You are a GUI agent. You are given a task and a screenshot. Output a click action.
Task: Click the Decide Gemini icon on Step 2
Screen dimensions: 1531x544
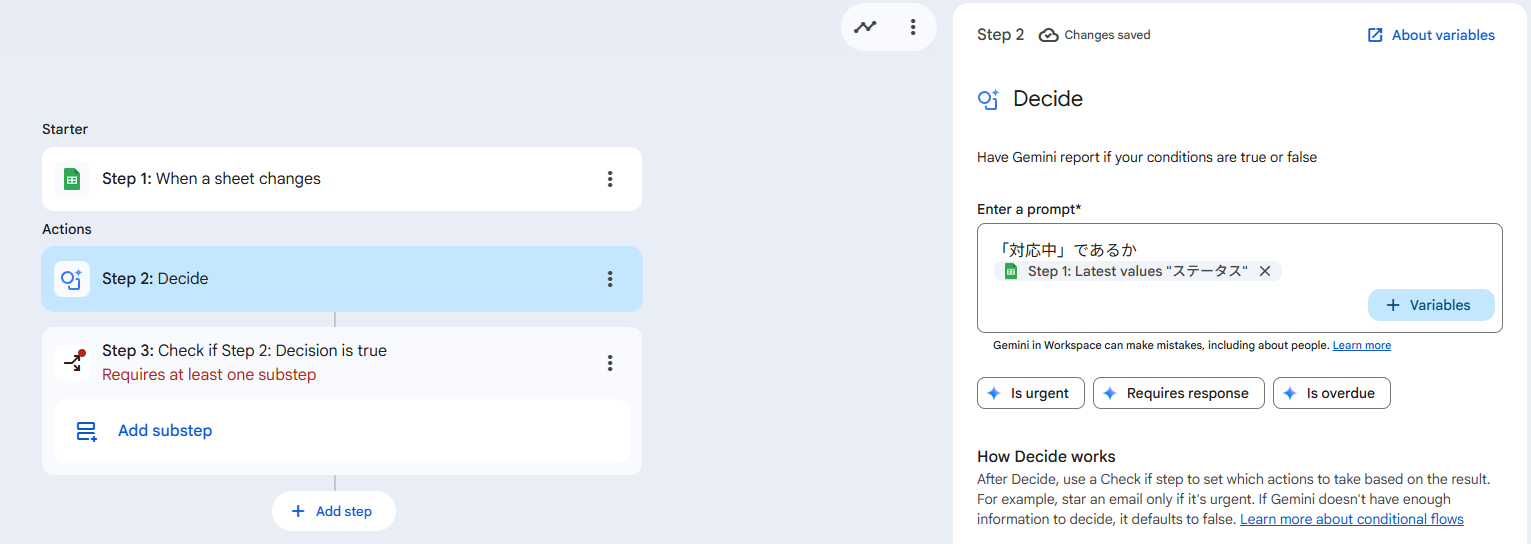[x=72, y=279]
